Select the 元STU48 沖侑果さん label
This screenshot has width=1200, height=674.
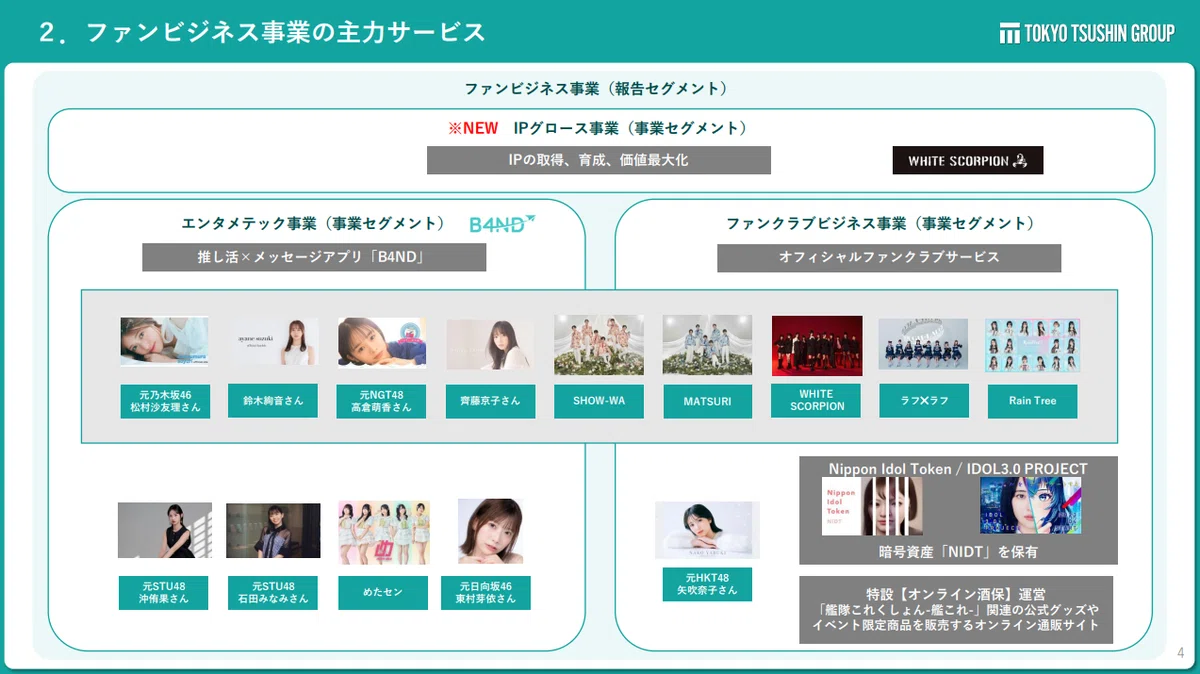(x=163, y=592)
